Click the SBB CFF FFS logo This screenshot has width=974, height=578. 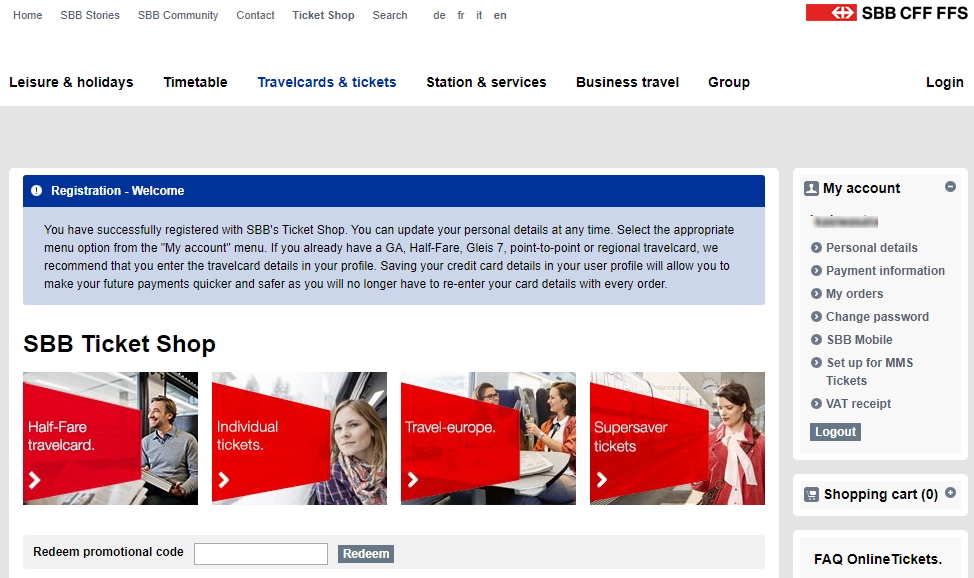click(x=886, y=12)
